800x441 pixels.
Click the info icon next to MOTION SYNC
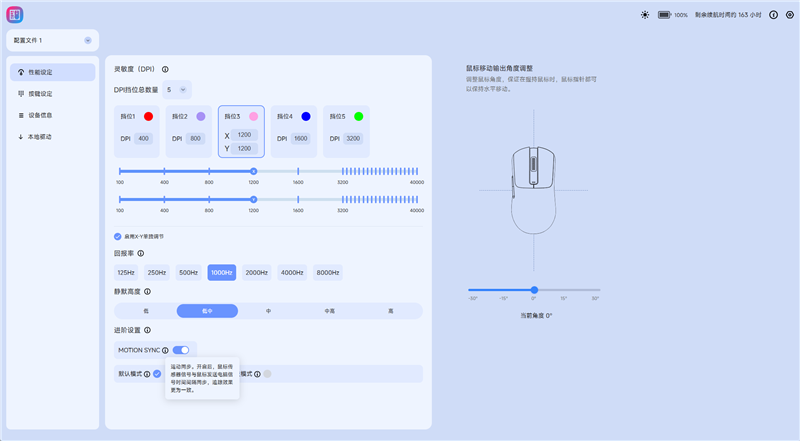click(165, 350)
